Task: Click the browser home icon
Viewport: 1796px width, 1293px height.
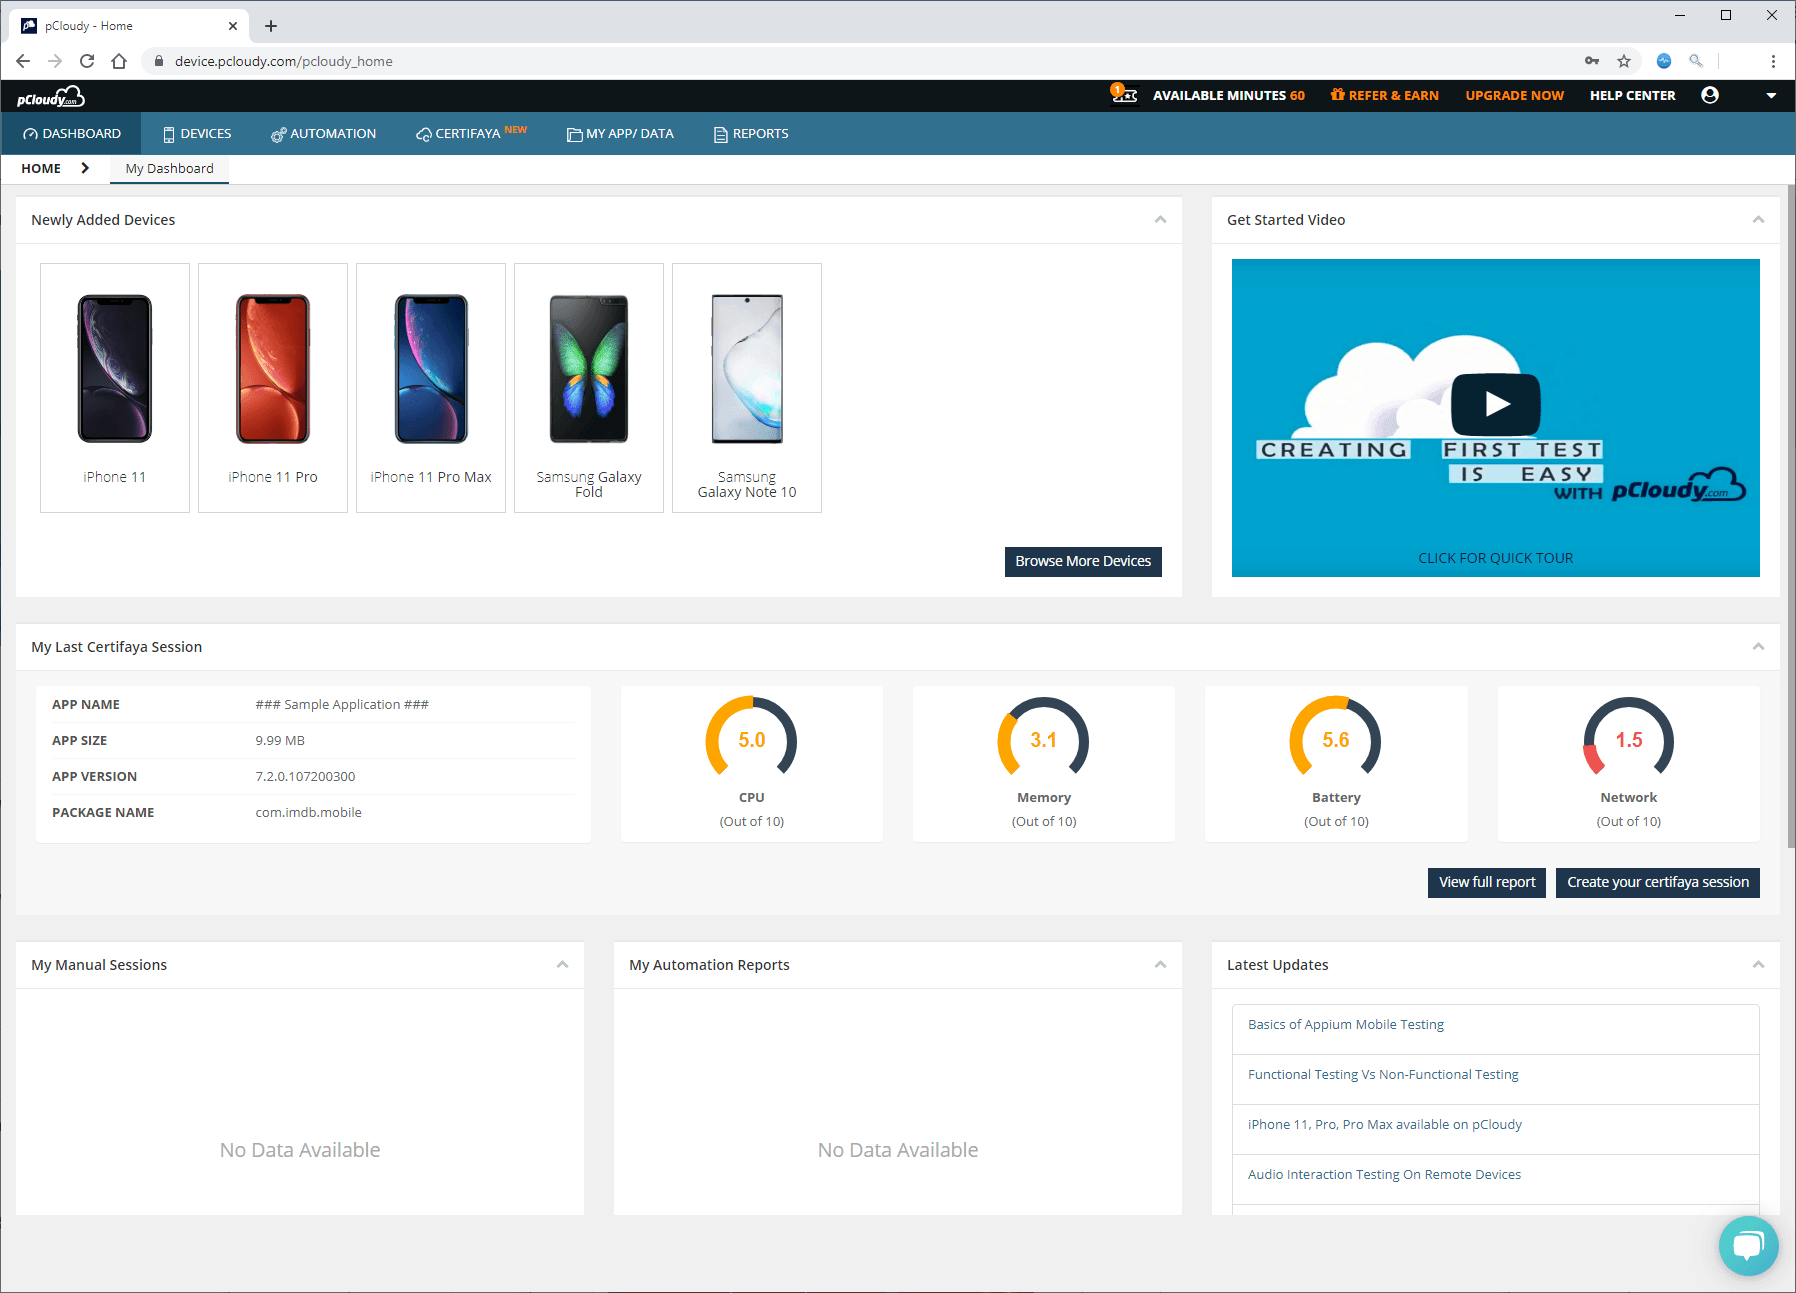Action: click(x=119, y=61)
